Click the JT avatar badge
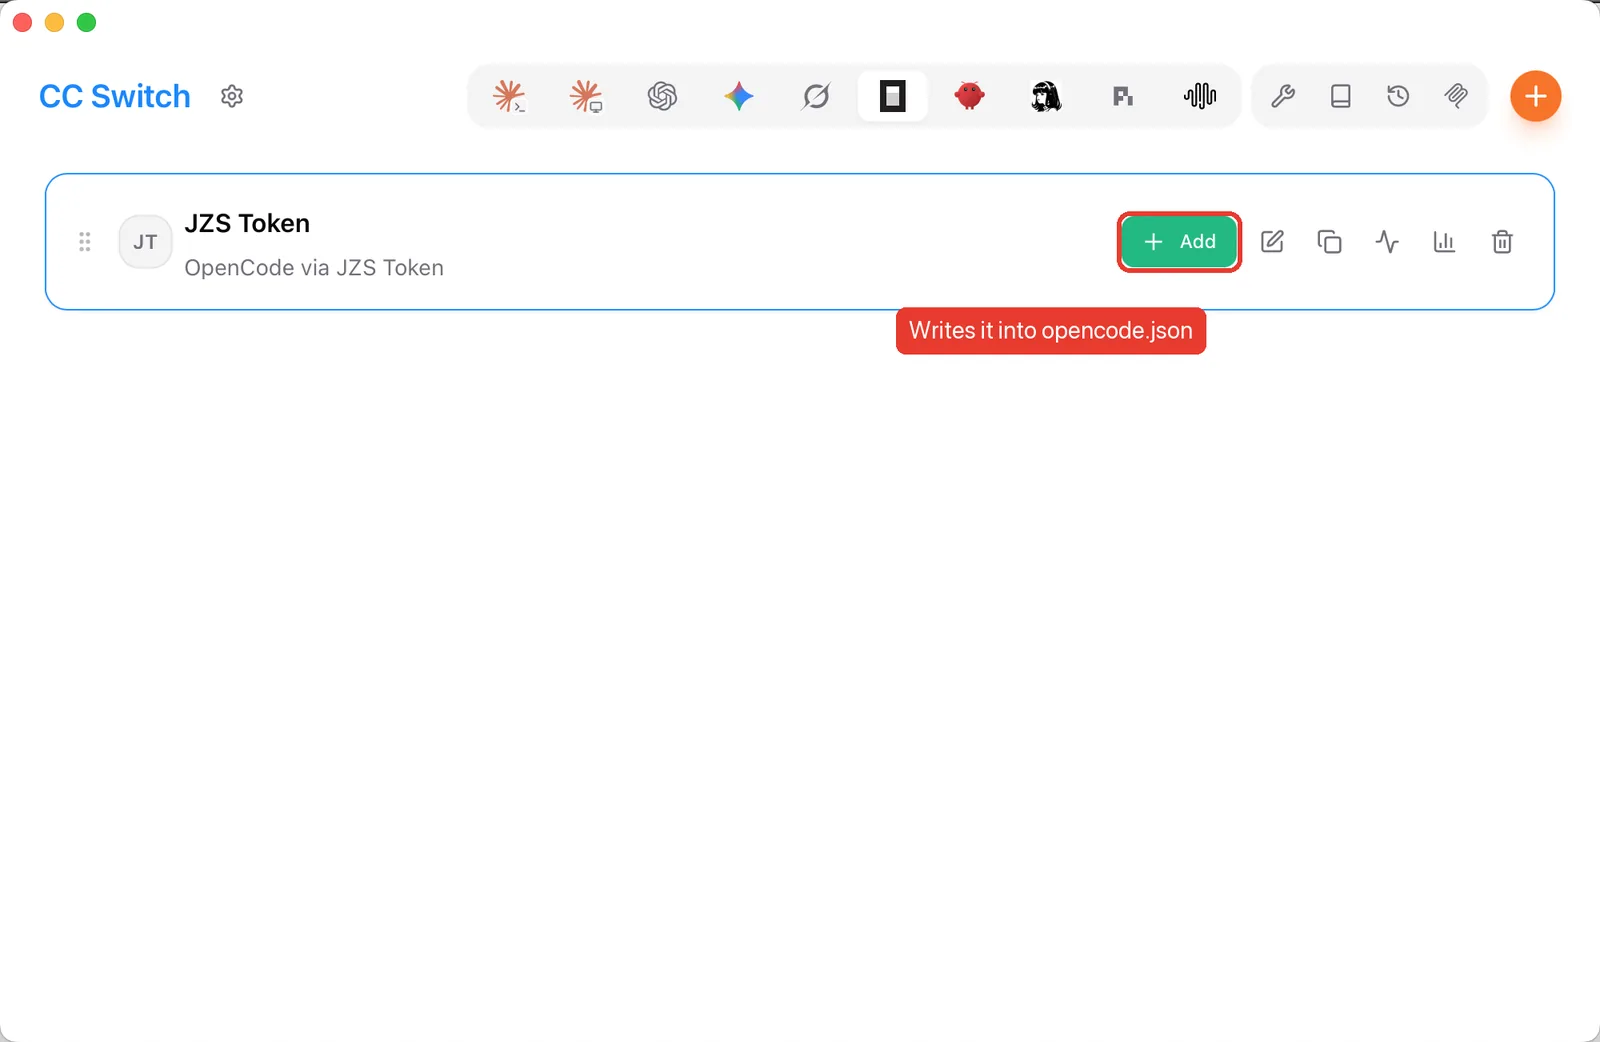Screen dimensions: 1600x1042 tap(145, 242)
